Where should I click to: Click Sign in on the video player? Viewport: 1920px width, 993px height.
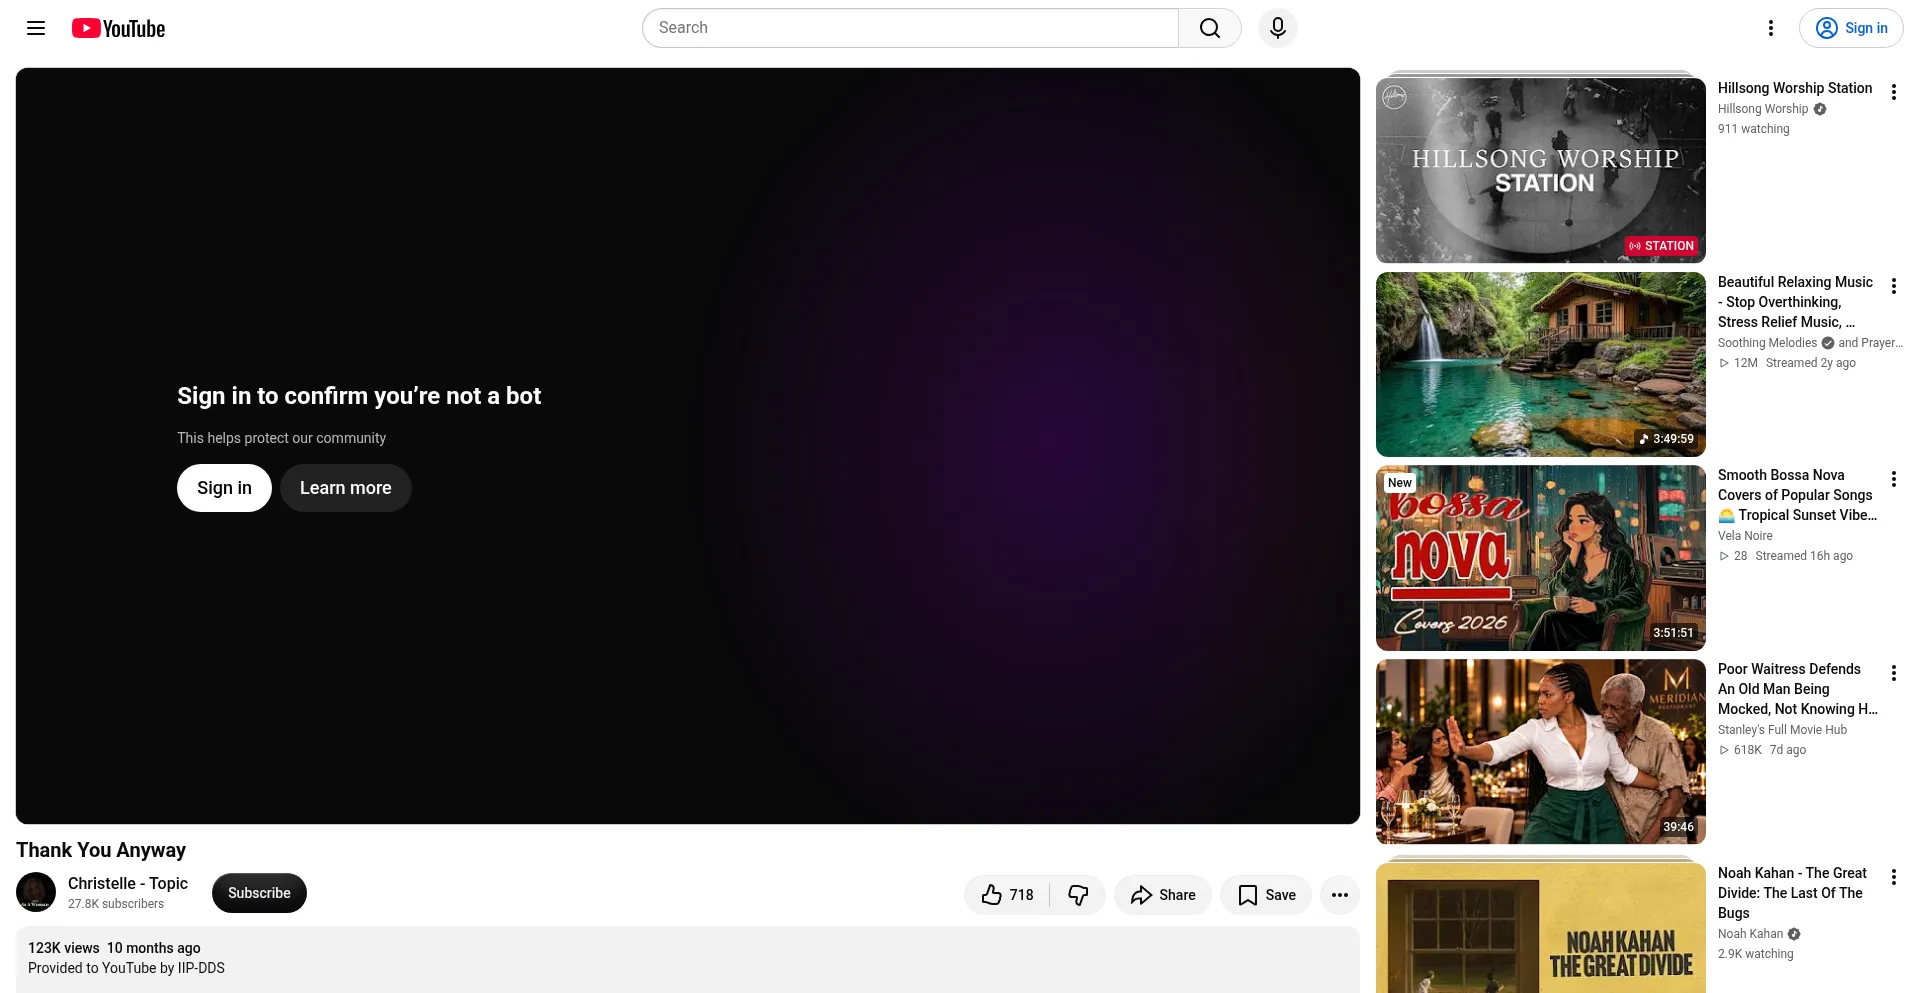pos(224,488)
